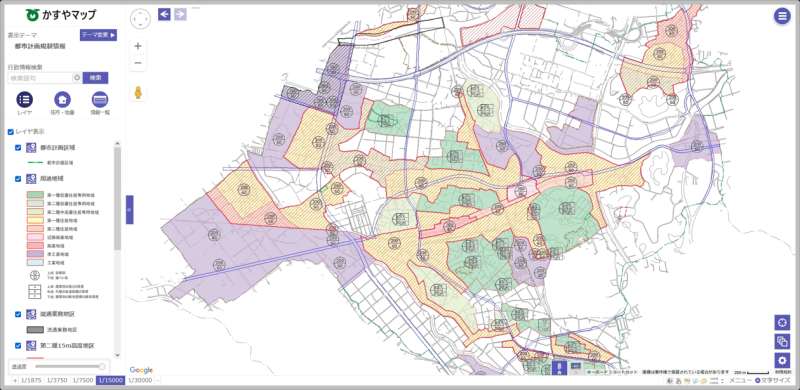Click the かすやマップ logo

60,15
